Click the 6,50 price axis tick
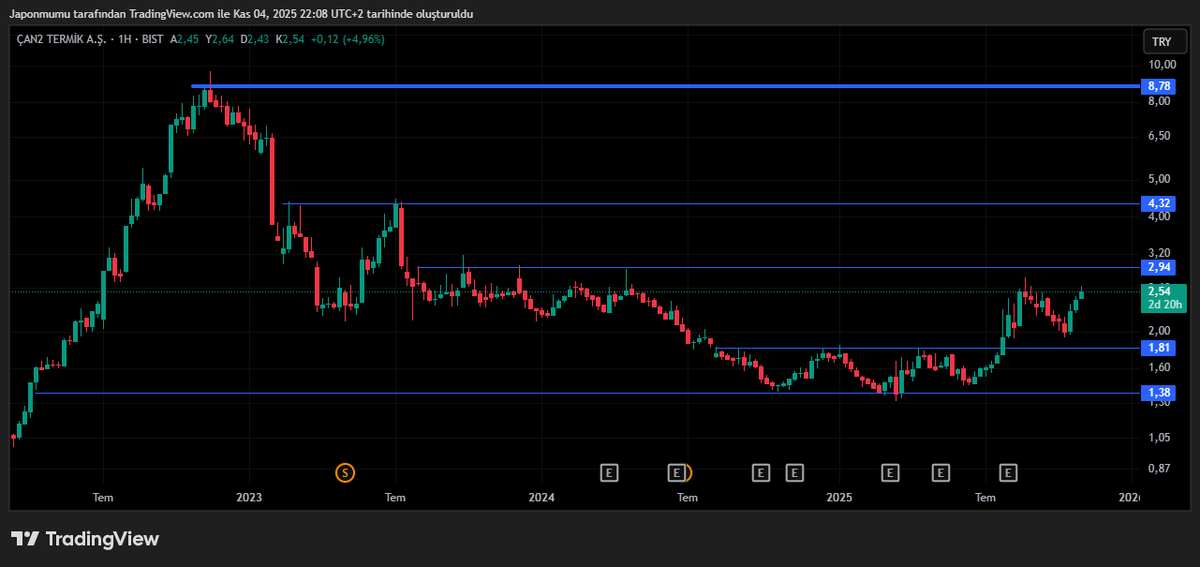 pyautogui.click(x=1160, y=136)
